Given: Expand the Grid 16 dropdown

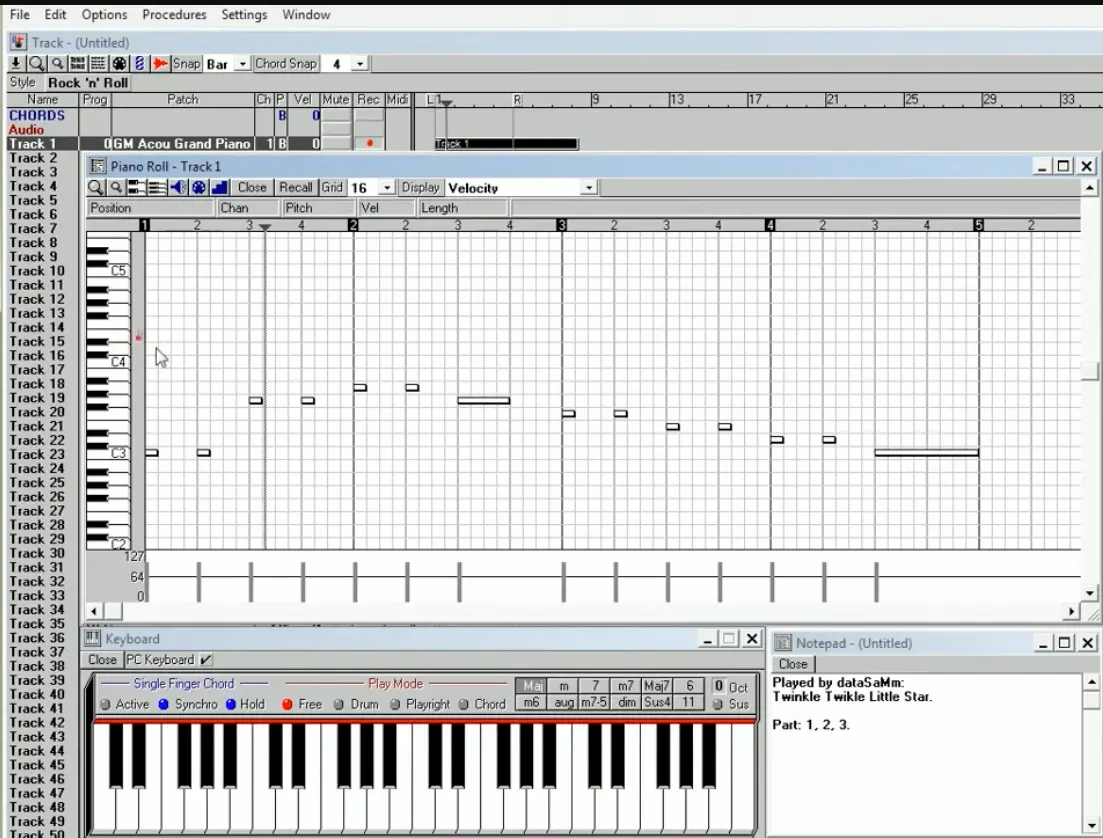Looking at the screenshot, I should (387, 188).
